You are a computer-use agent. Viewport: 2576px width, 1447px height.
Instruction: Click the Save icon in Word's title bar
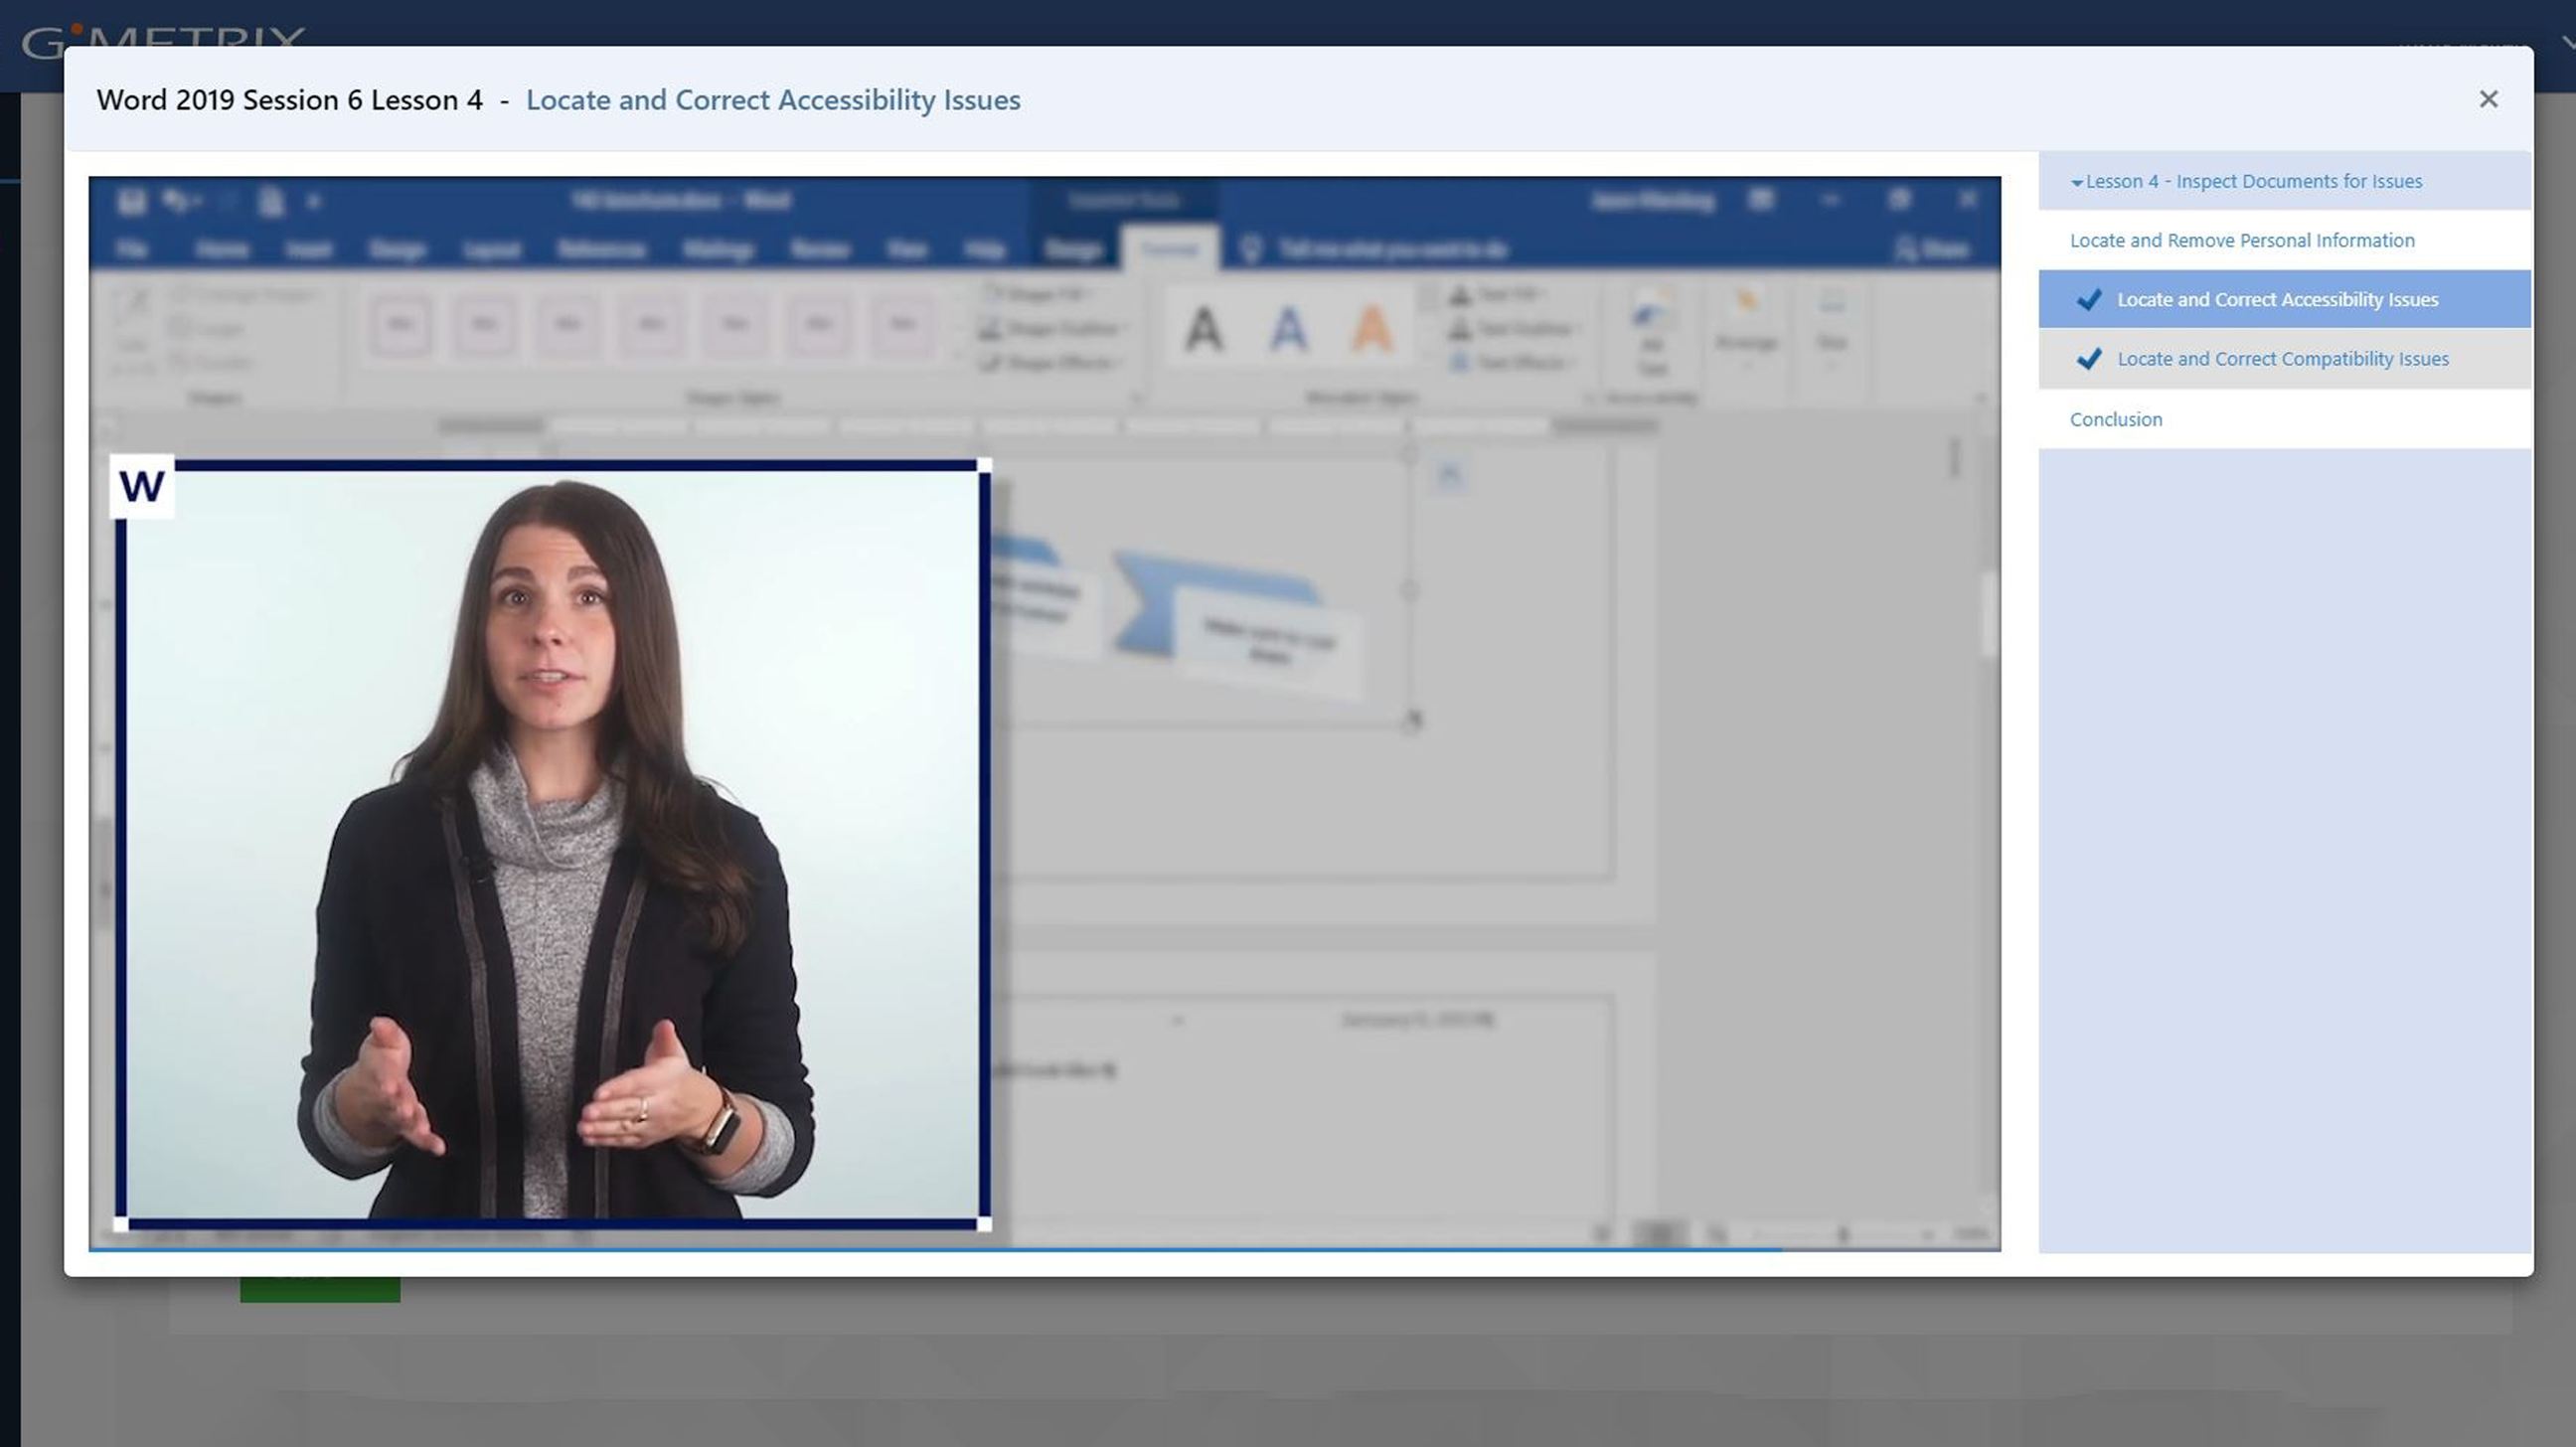click(x=130, y=202)
